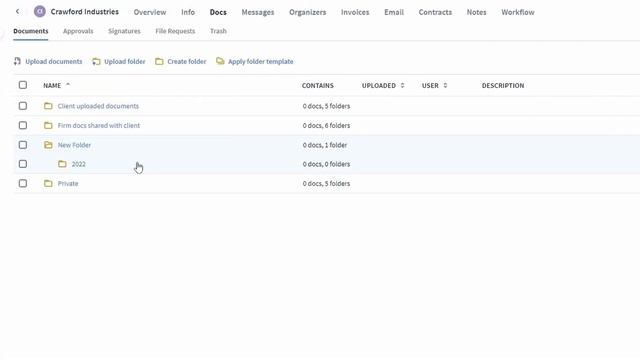Open the Email tab
This screenshot has height=360, width=640.
[x=394, y=12]
